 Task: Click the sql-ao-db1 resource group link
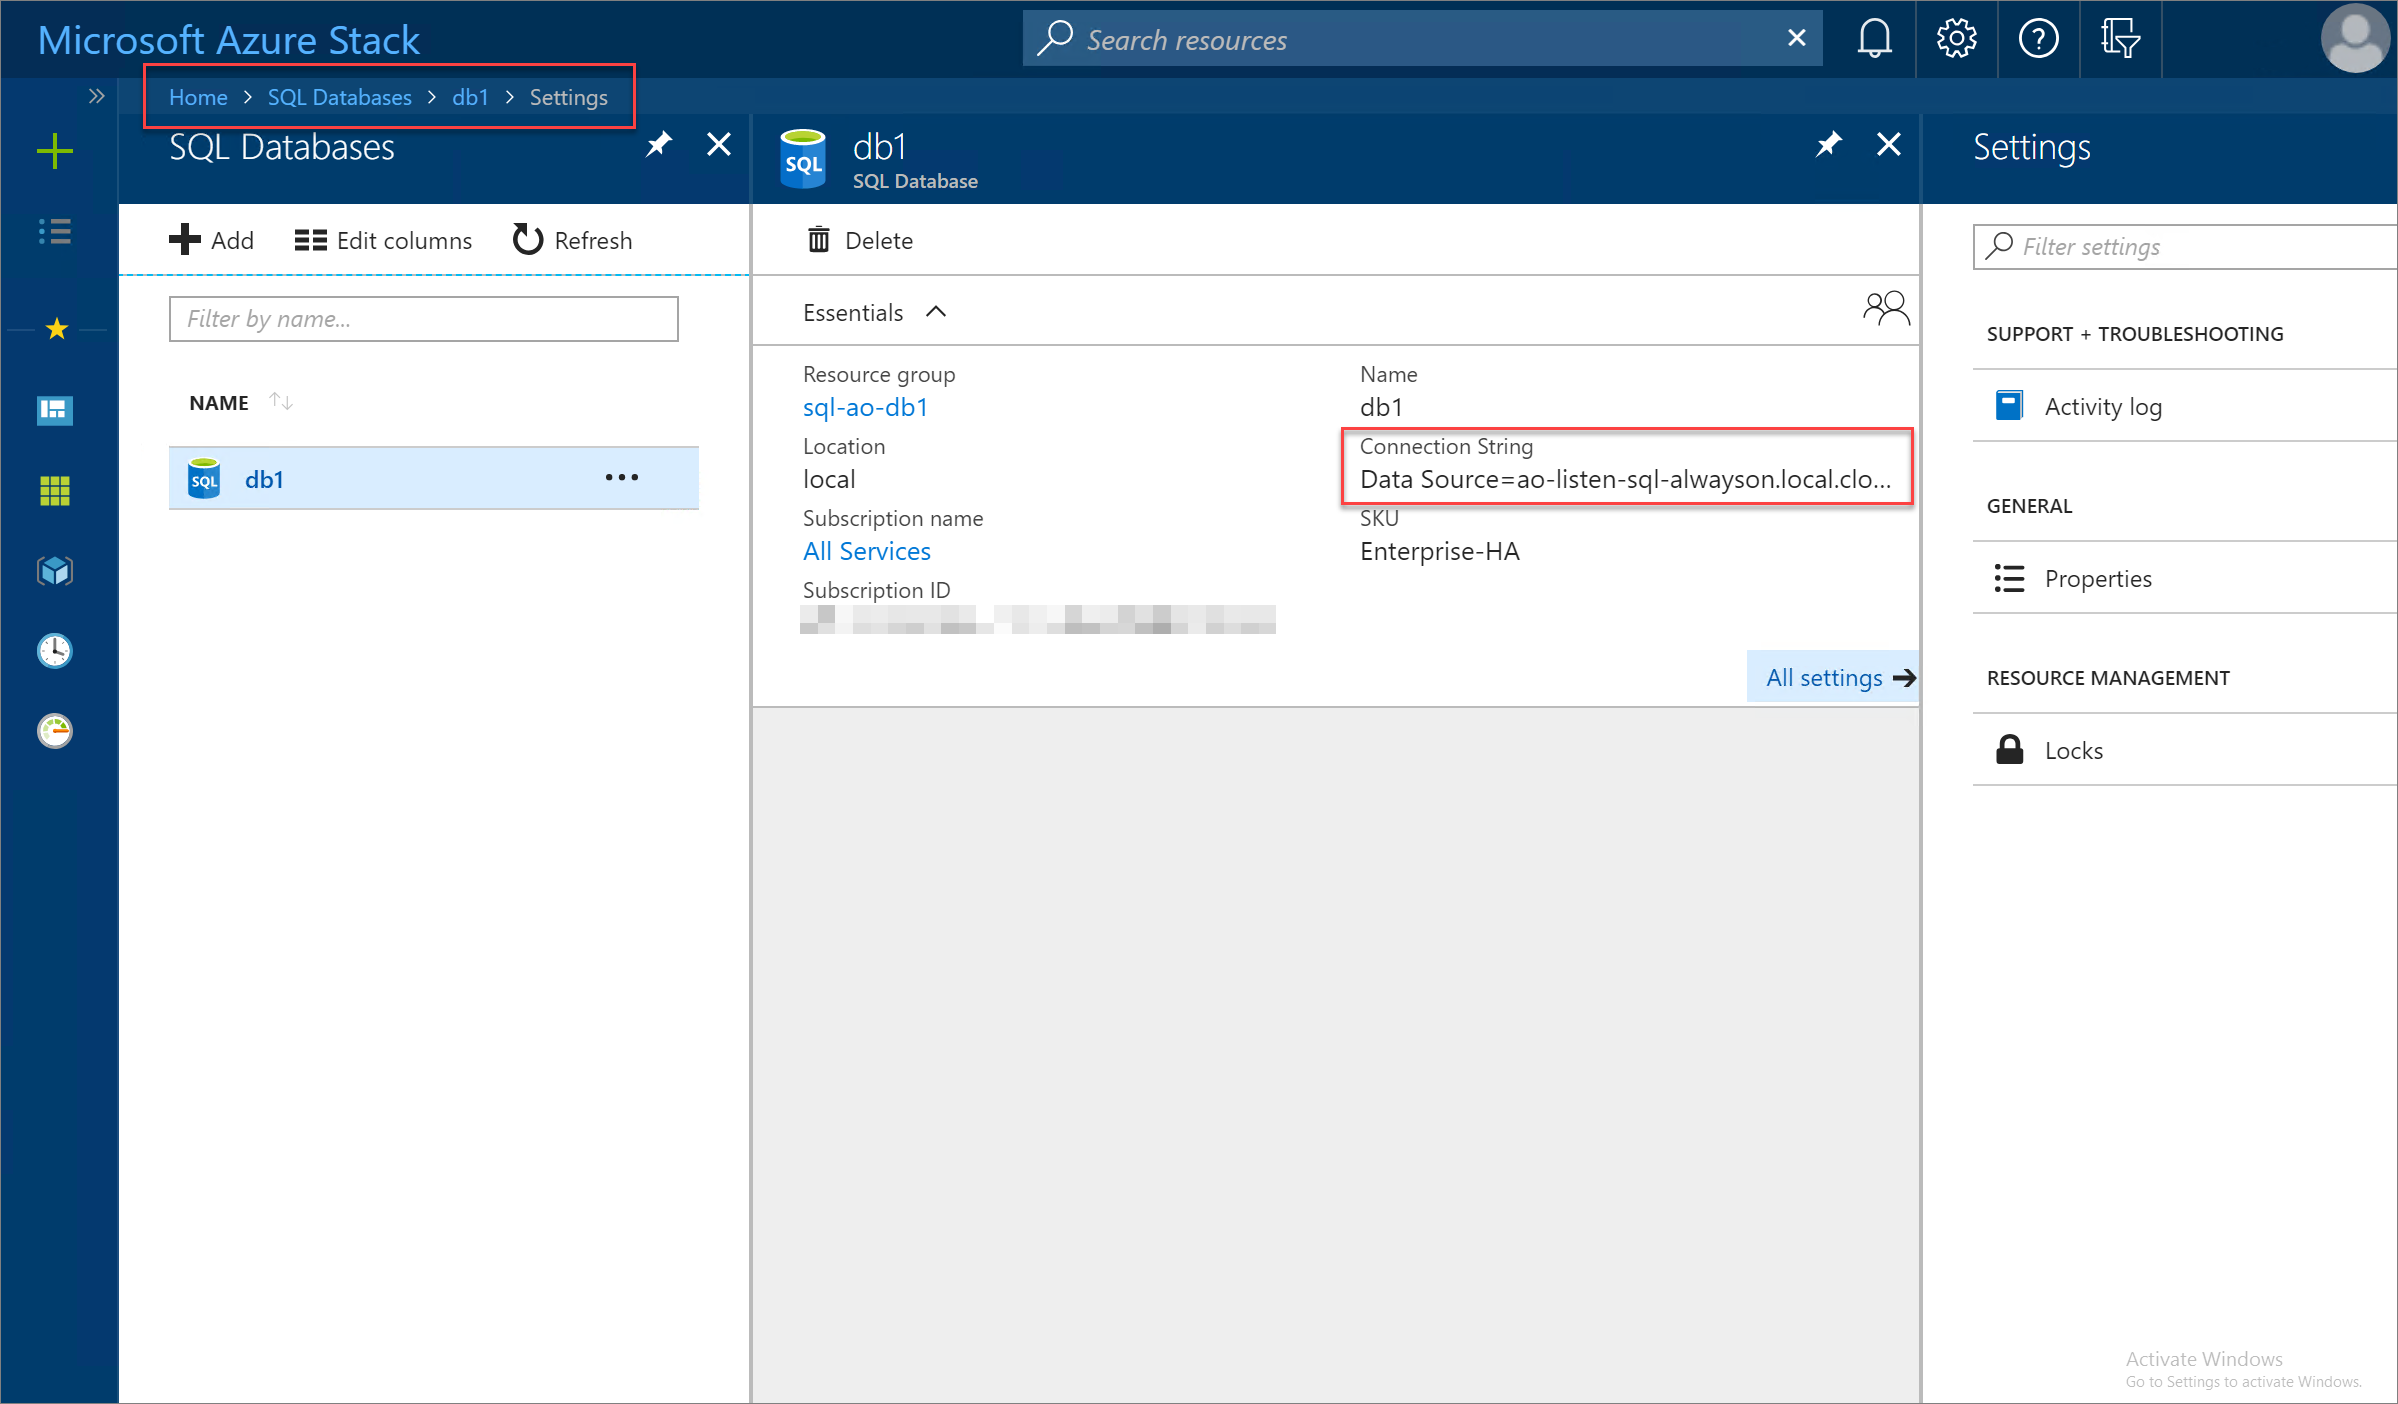(864, 406)
